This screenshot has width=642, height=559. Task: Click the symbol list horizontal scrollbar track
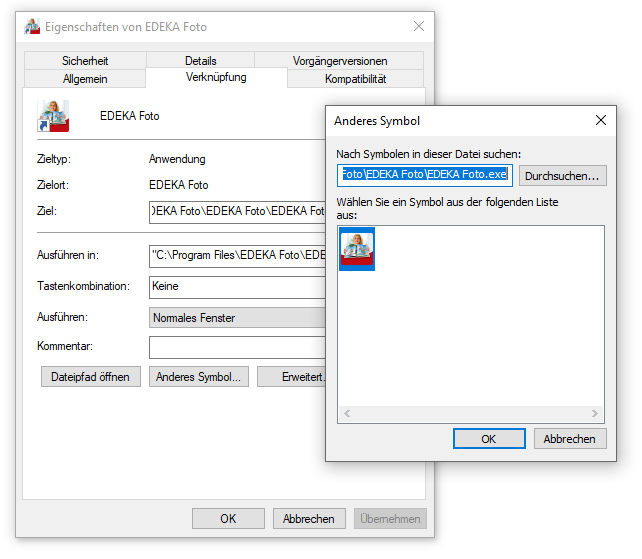point(470,413)
